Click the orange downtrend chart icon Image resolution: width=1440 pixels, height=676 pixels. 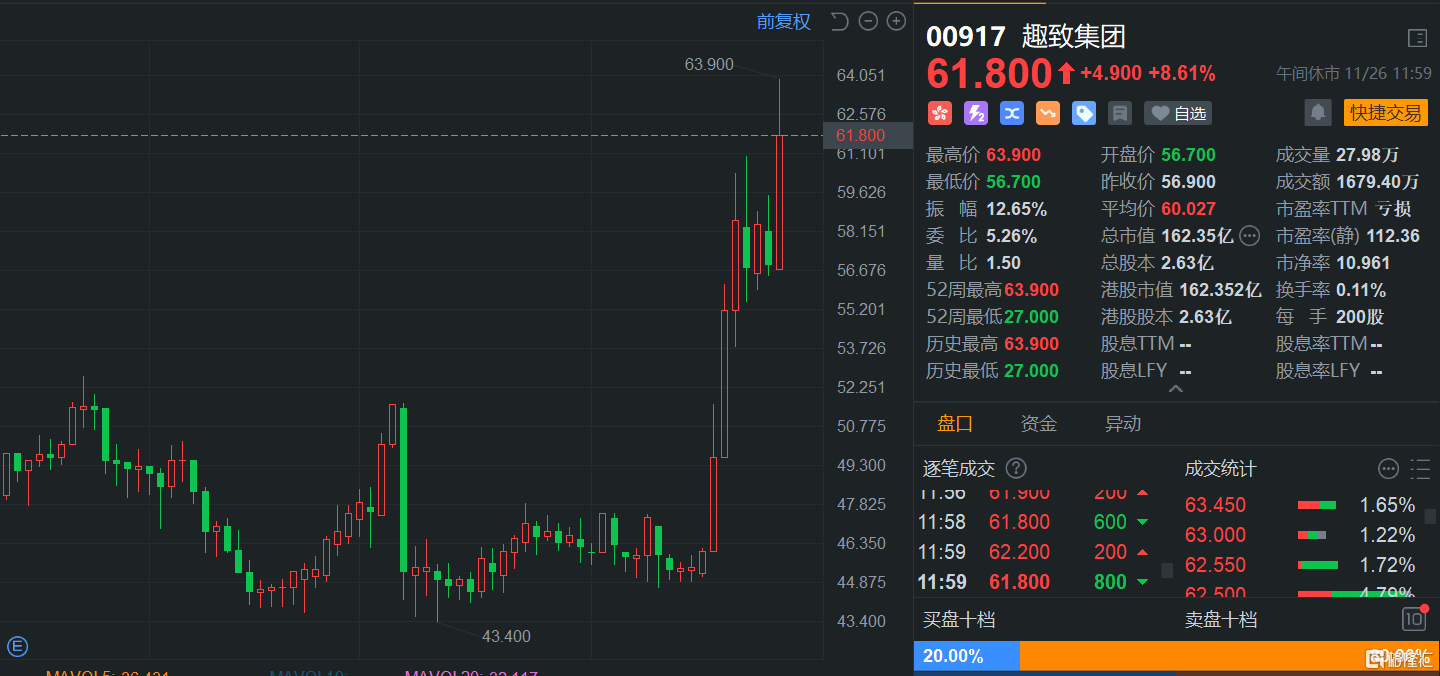(1048, 113)
